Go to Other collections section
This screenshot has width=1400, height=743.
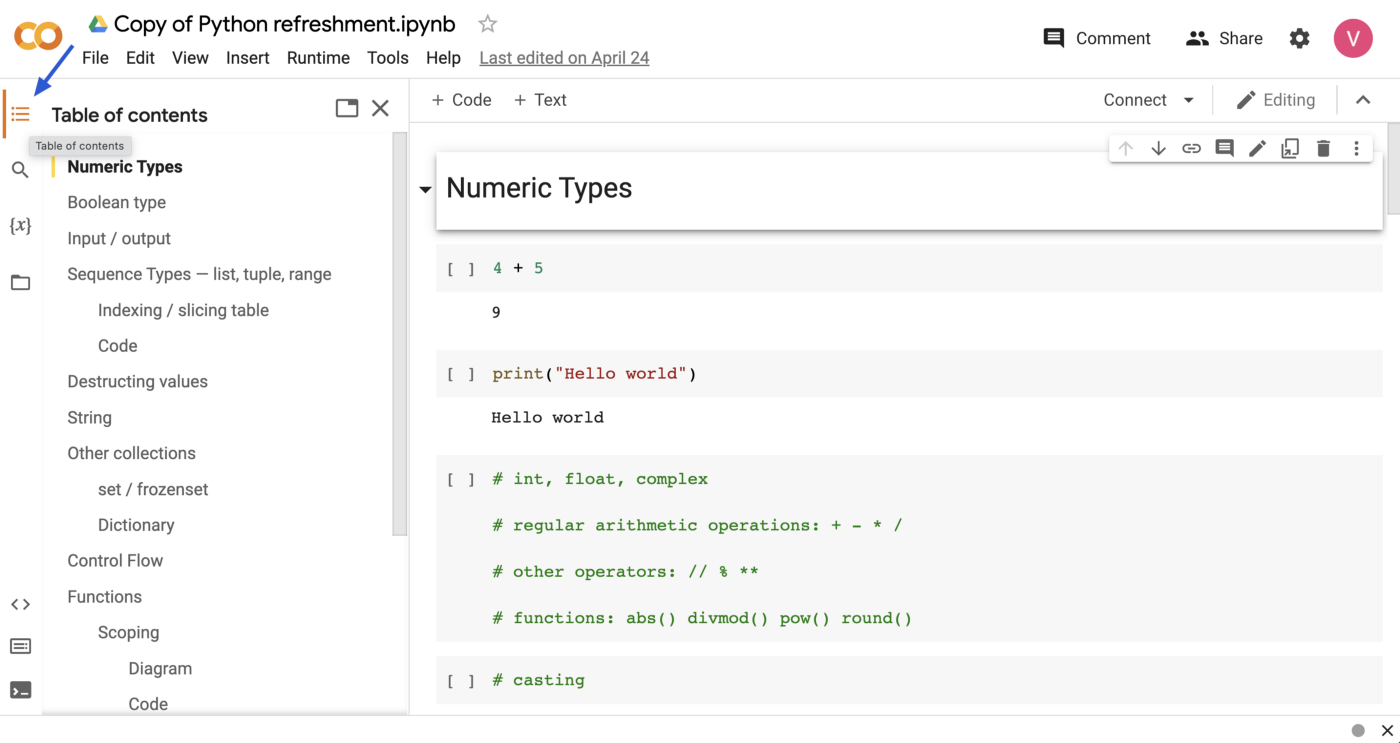coord(131,453)
